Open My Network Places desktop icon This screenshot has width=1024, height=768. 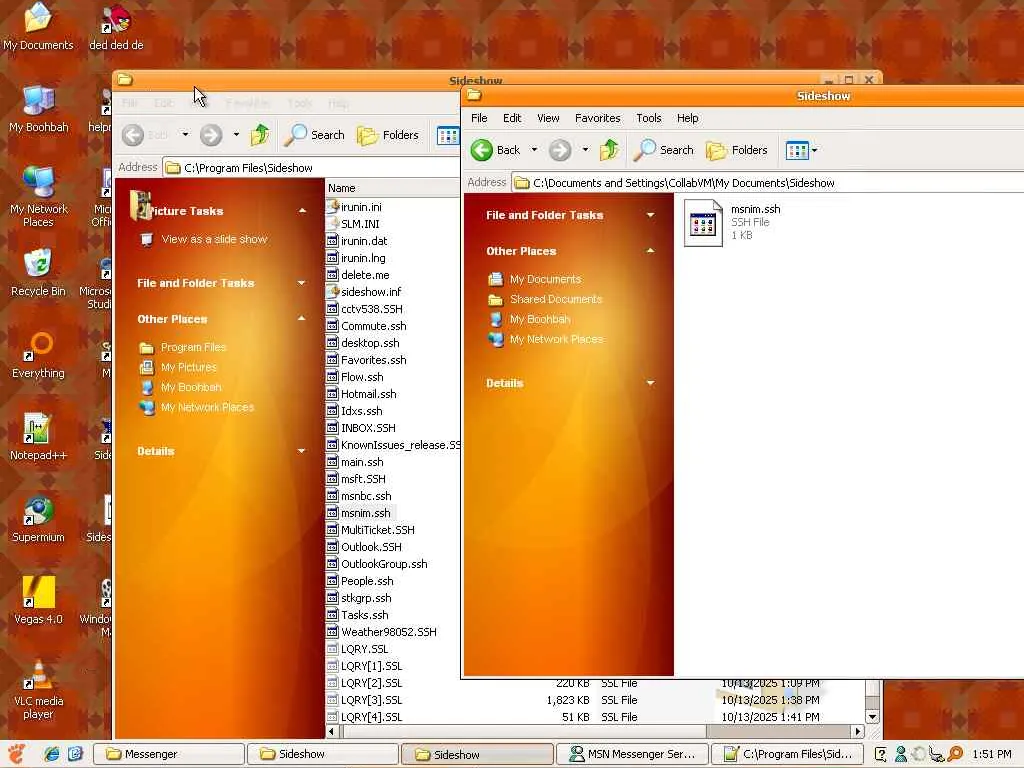[39, 197]
